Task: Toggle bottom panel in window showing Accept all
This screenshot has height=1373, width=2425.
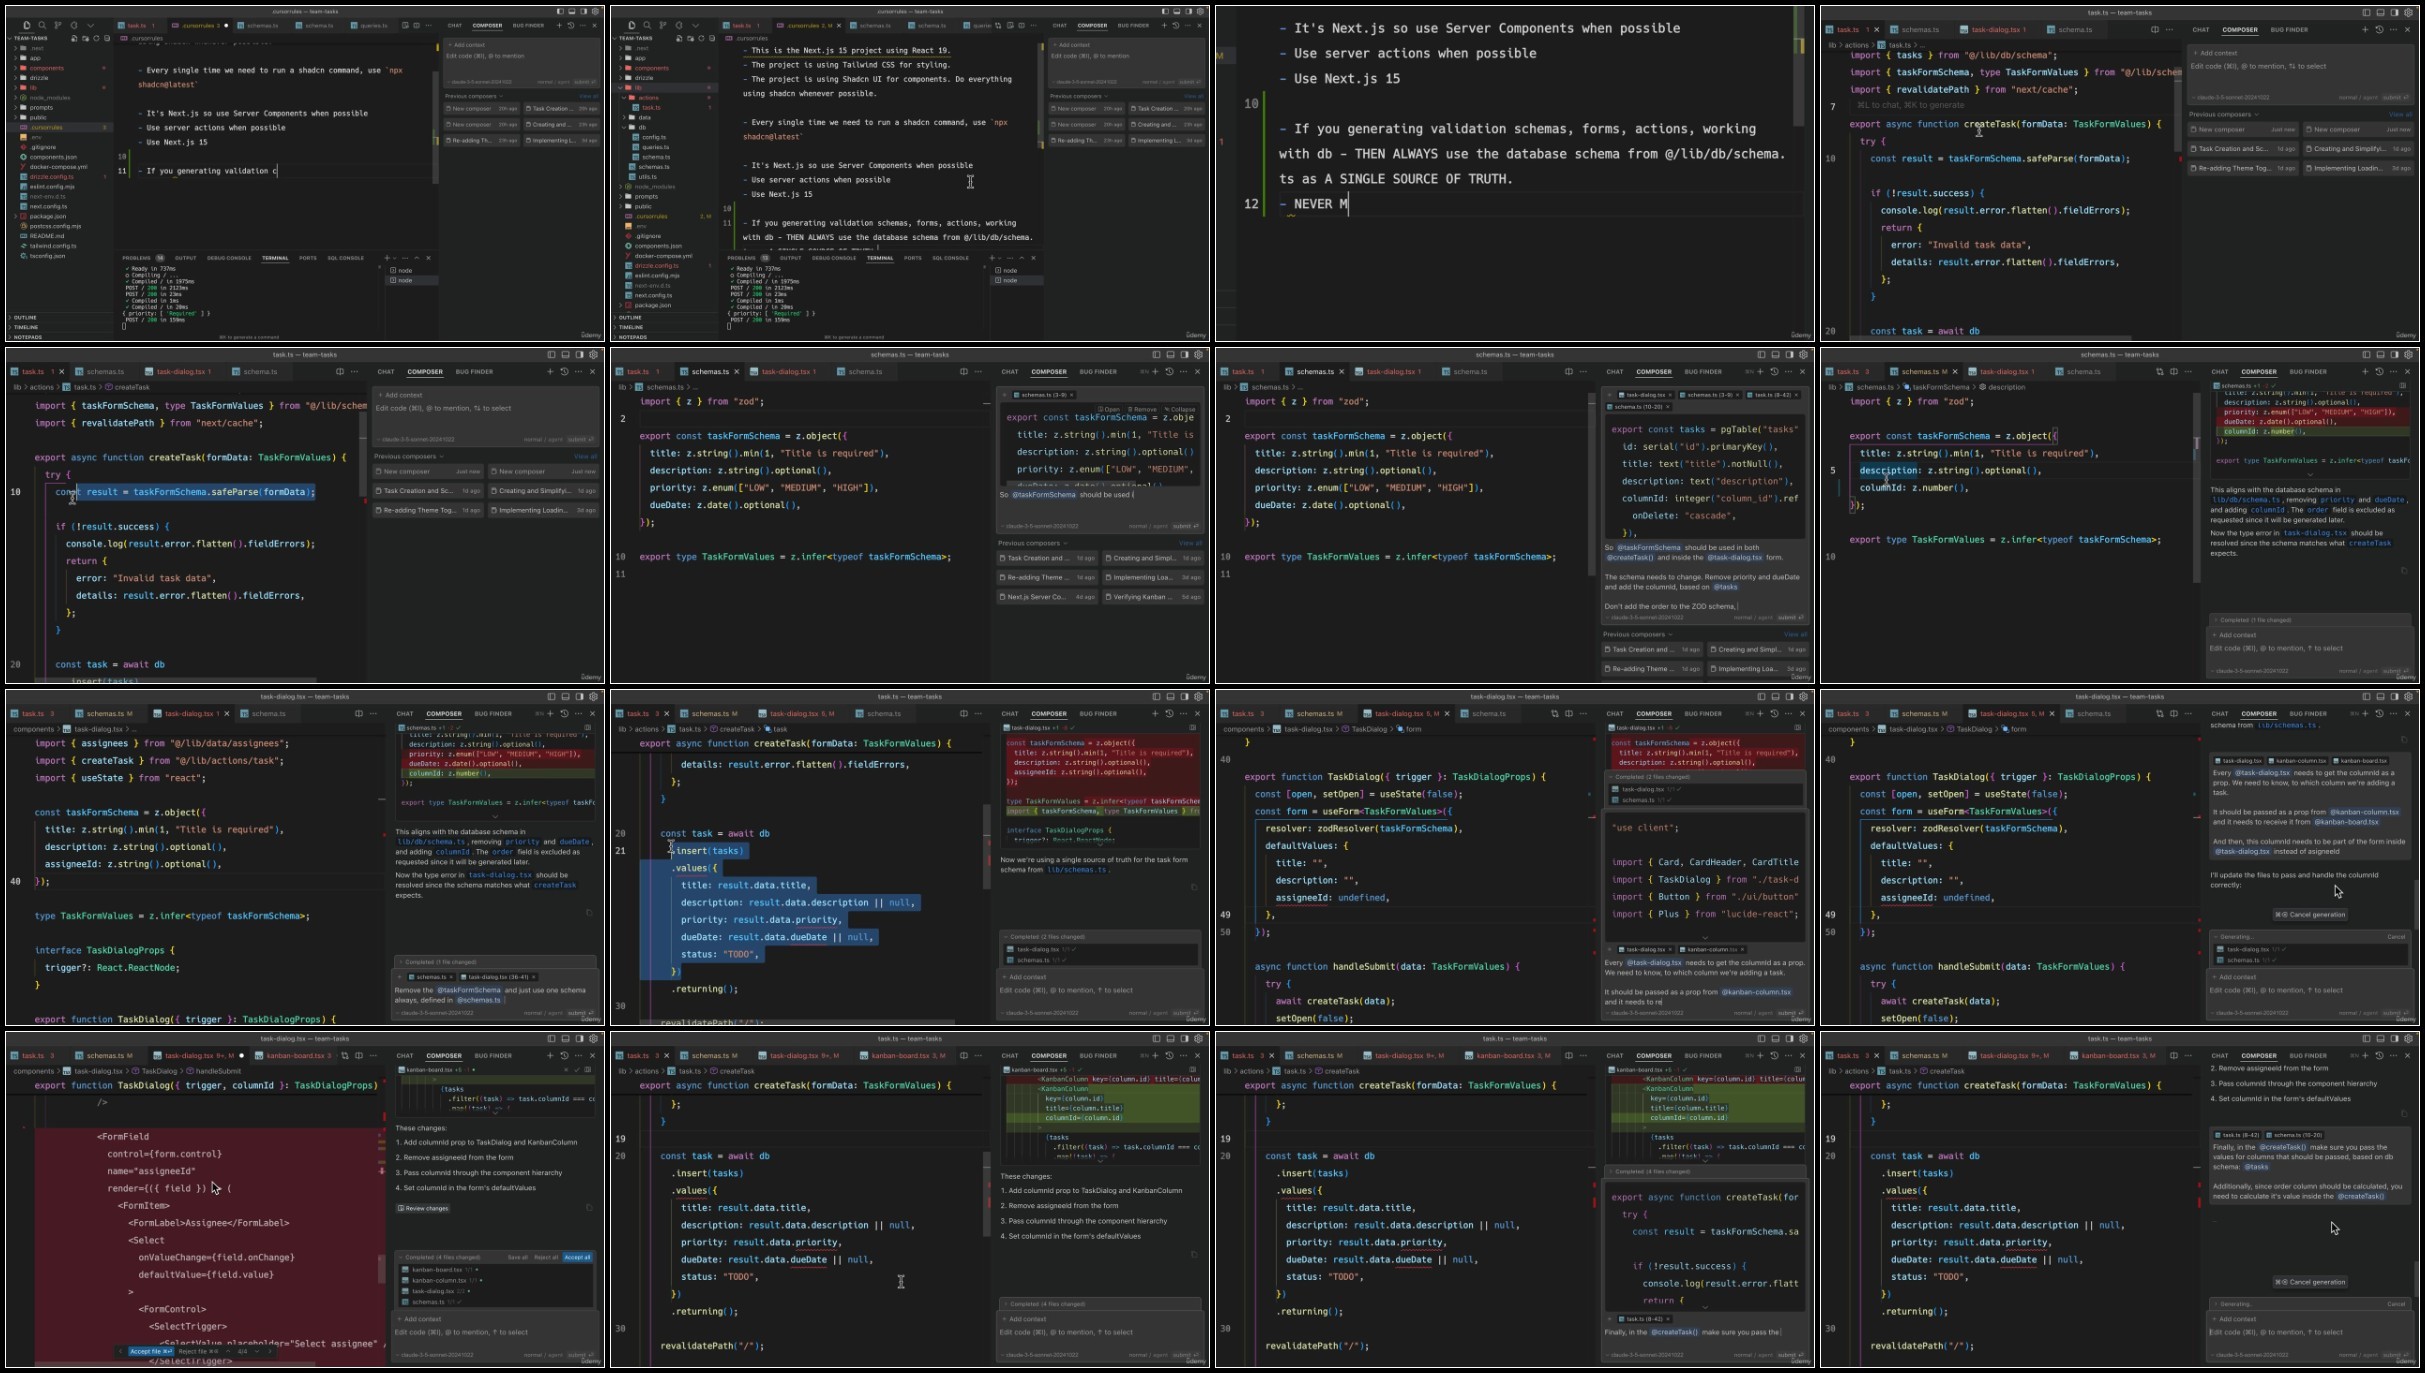Action: (x=565, y=1039)
